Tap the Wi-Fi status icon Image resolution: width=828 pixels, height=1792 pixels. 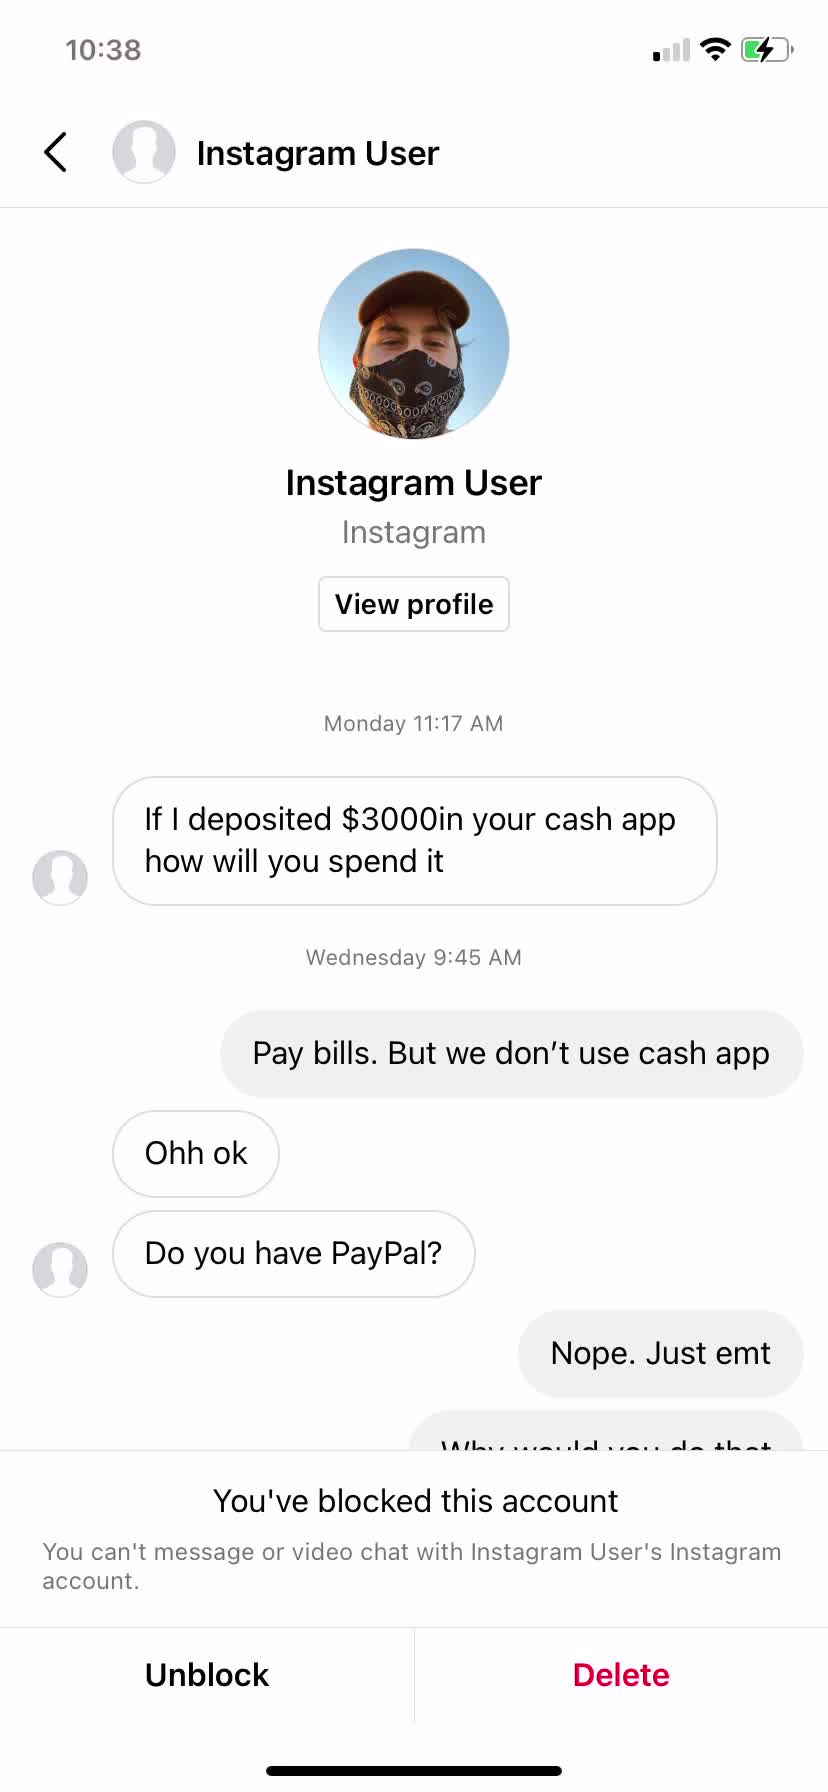[715, 49]
